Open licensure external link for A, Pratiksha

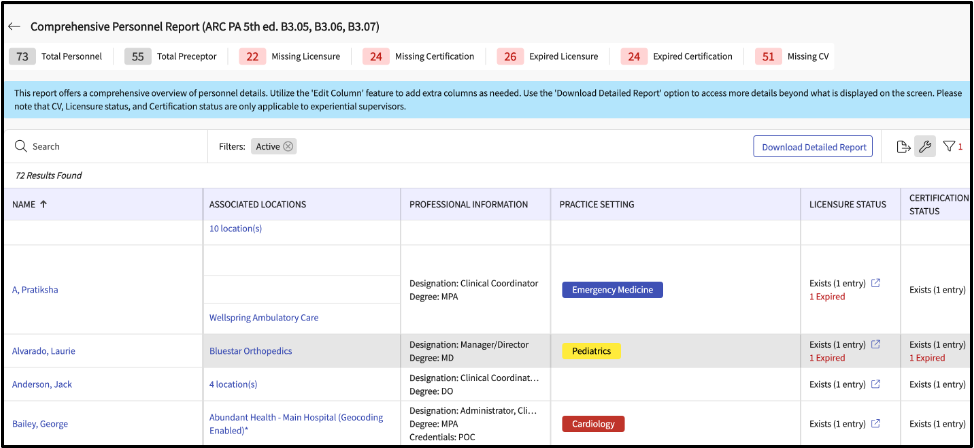[x=876, y=283]
